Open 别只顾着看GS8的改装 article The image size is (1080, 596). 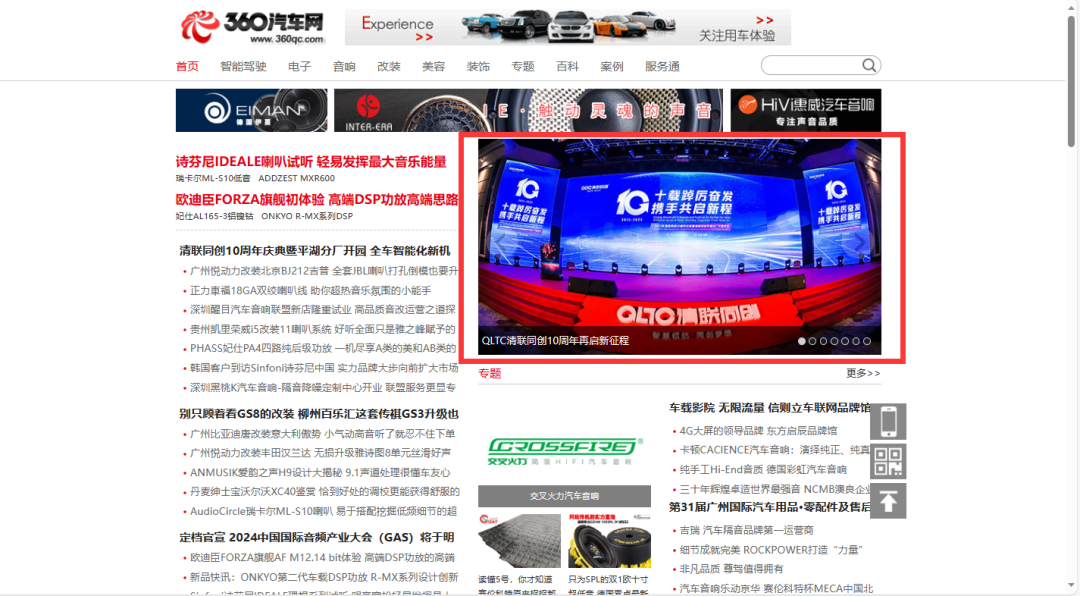tap(319, 413)
